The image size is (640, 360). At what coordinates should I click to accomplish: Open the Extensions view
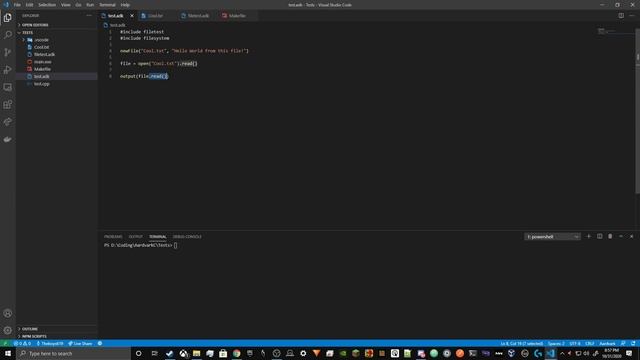pyautogui.click(x=7, y=104)
